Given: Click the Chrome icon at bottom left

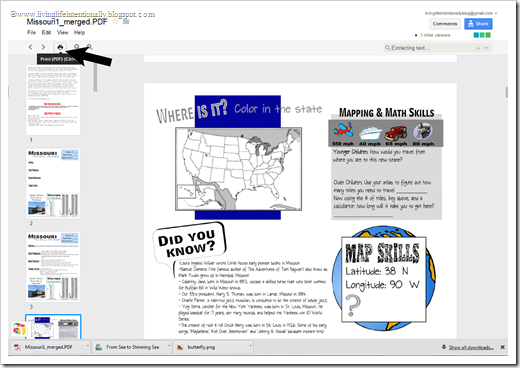Looking at the screenshot, I should [19, 329].
